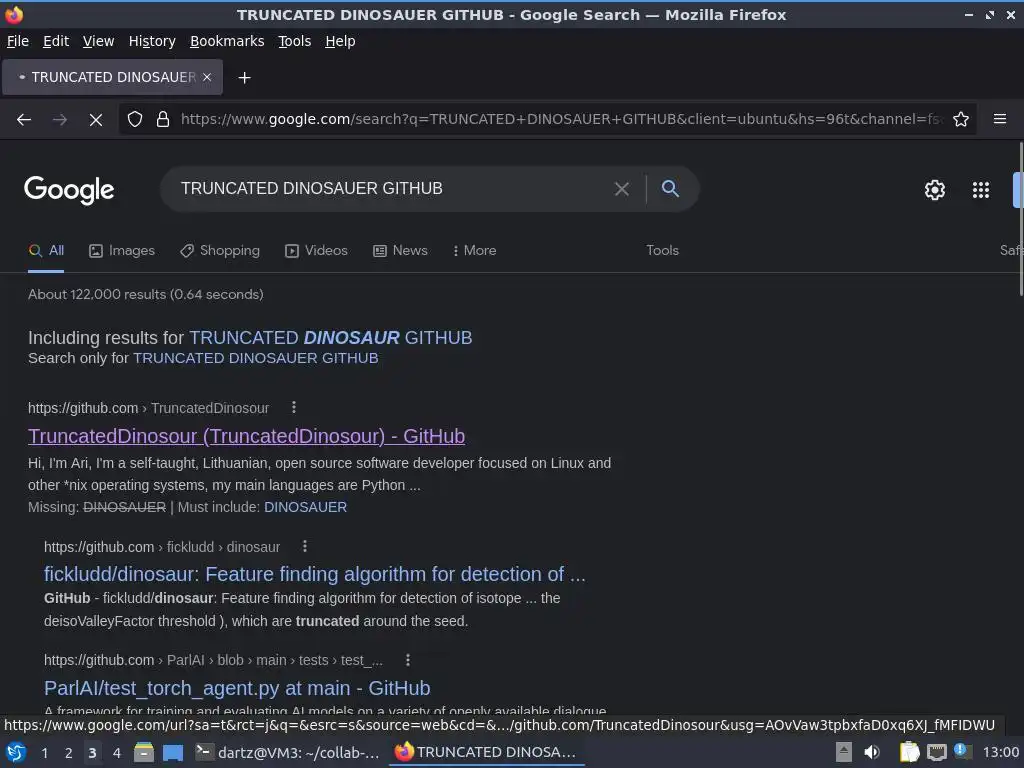Screen dimensions: 1024x768
Task: Open the Google apps grid
Action: pyautogui.click(x=981, y=190)
